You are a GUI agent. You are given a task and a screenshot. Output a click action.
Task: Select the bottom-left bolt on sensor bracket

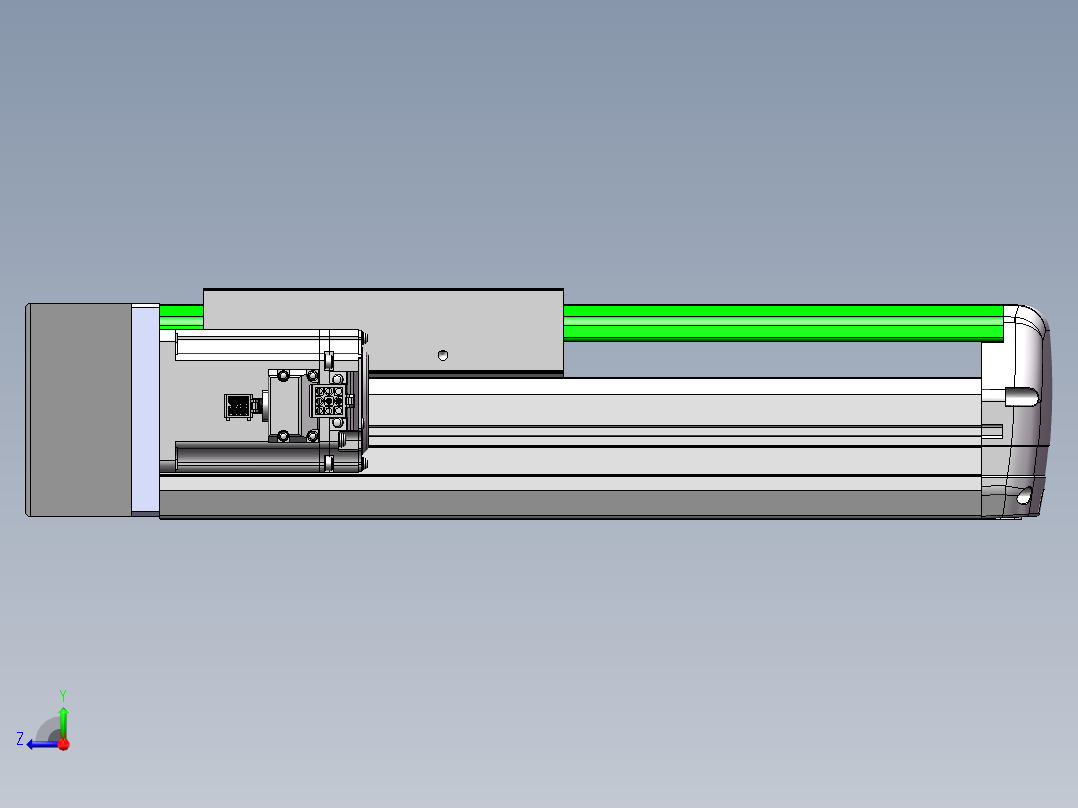pyautogui.click(x=283, y=436)
